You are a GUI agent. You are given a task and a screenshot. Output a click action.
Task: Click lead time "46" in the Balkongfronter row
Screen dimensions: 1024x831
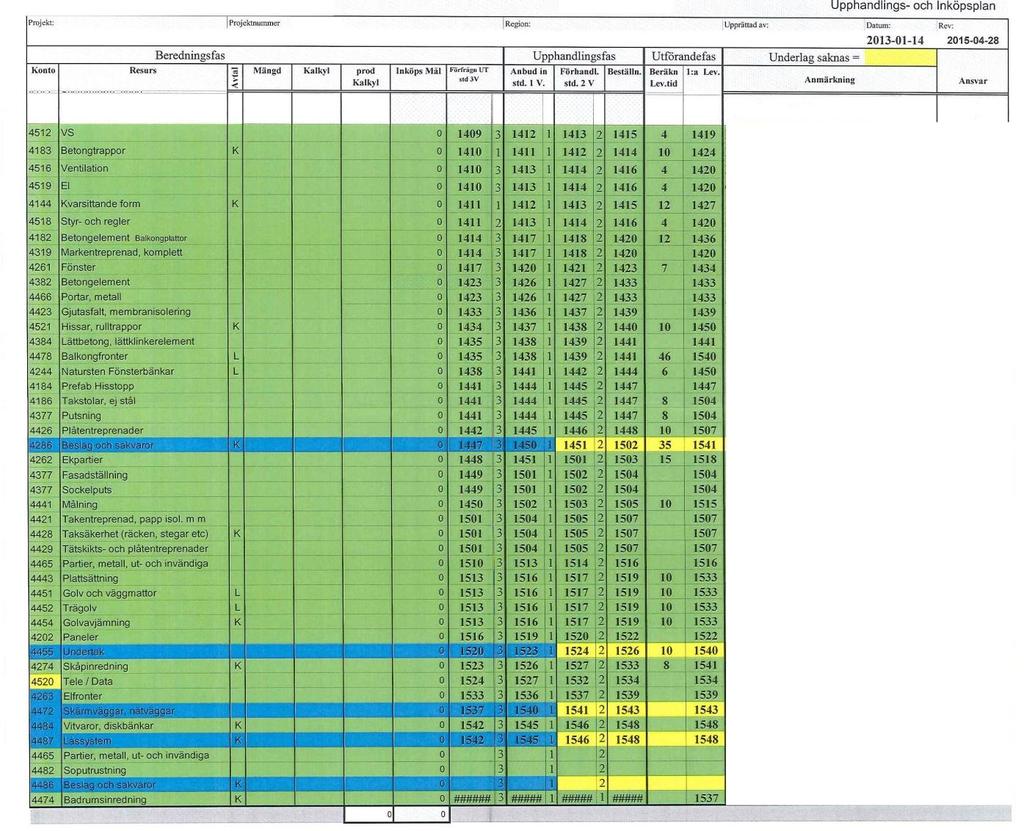pyautogui.click(x=664, y=357)
